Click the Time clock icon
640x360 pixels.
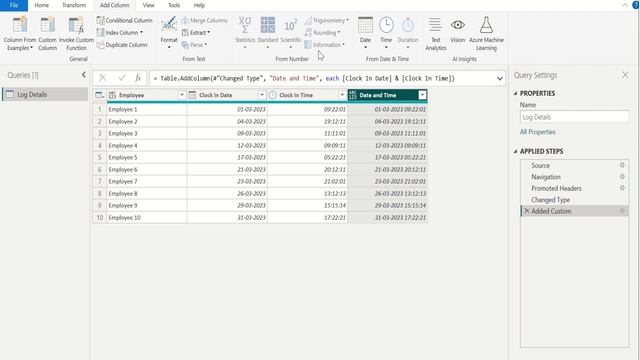386,25
